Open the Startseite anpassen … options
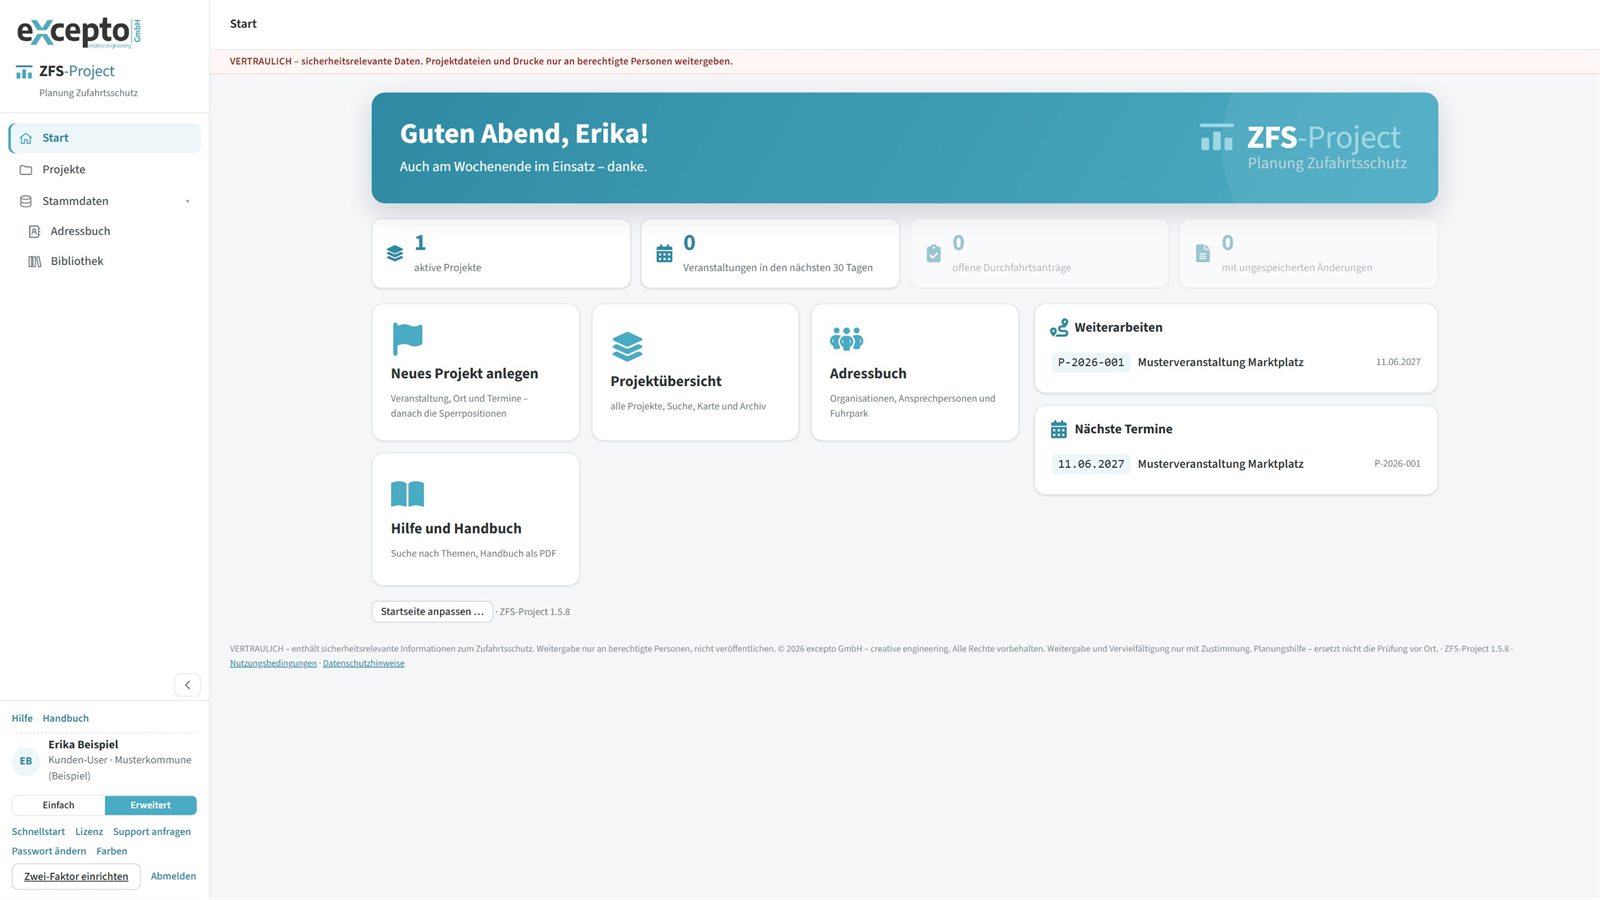This screenshot has height=900, width=1600. click(x=432, y=611)
